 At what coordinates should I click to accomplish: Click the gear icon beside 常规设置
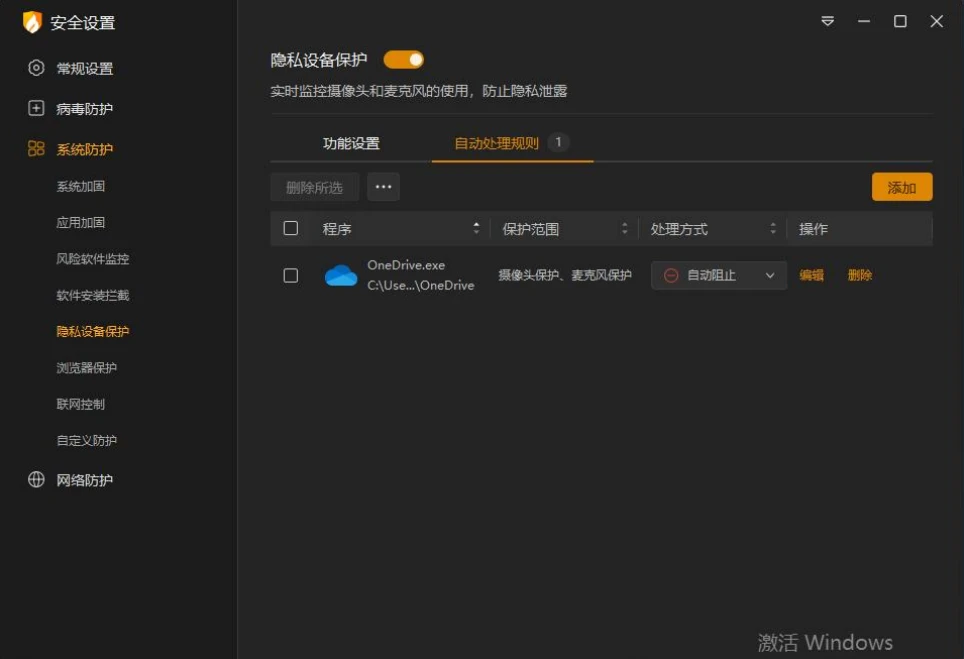point(36,68)
